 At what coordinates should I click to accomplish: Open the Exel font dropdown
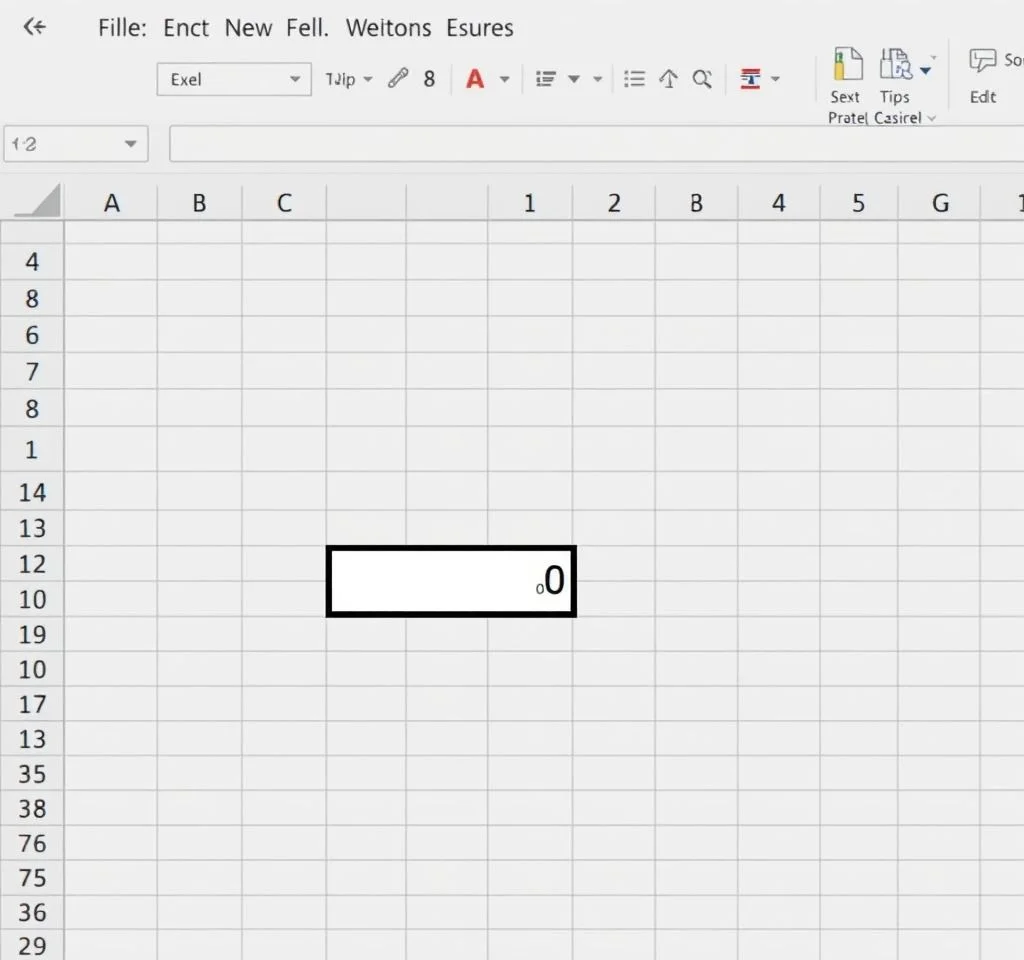(x=295, y=80)
